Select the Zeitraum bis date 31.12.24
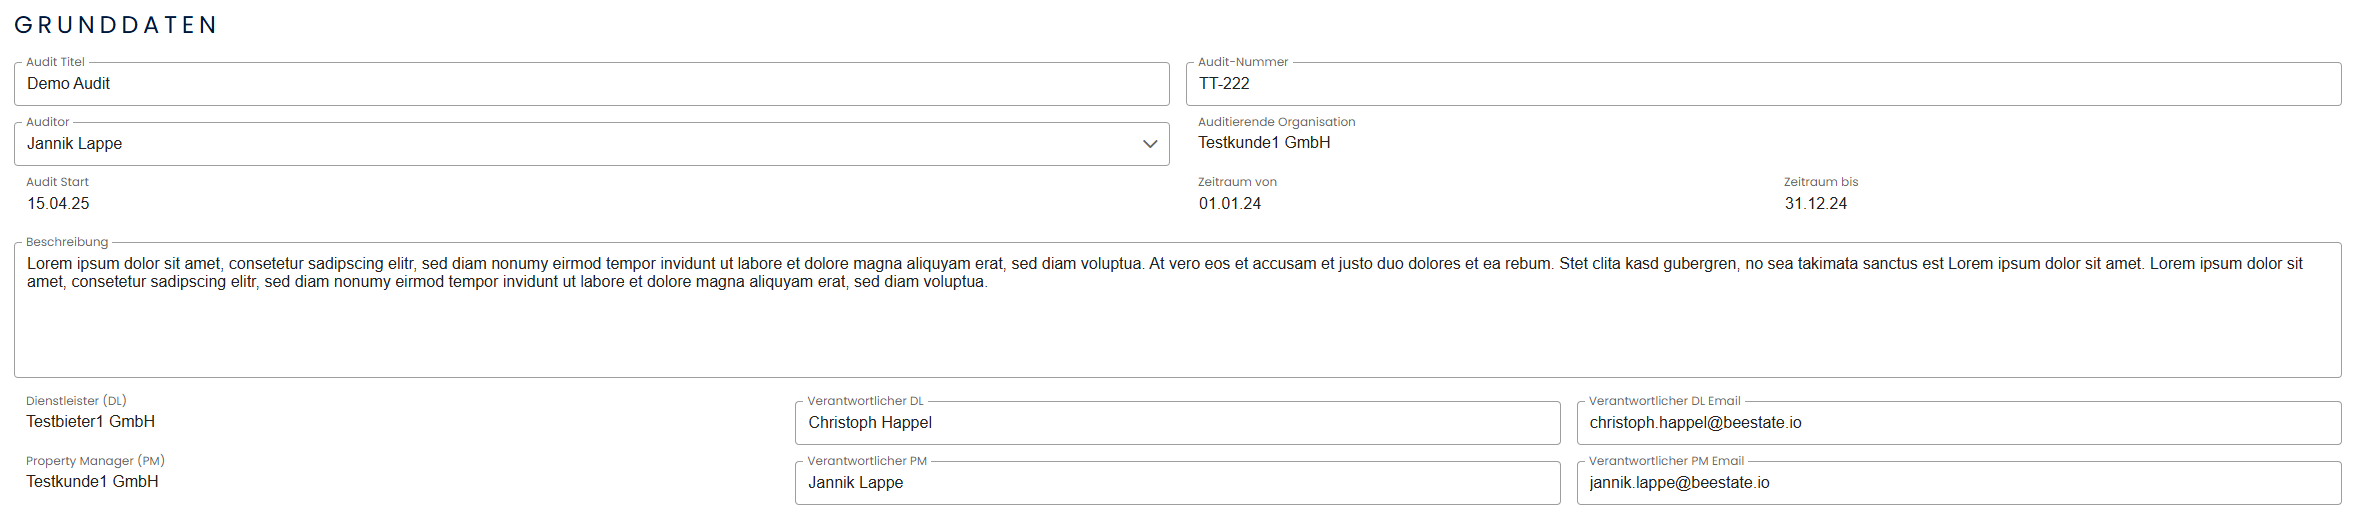The height and width of the screenshot is (519, 2357). click(1815, 204)
